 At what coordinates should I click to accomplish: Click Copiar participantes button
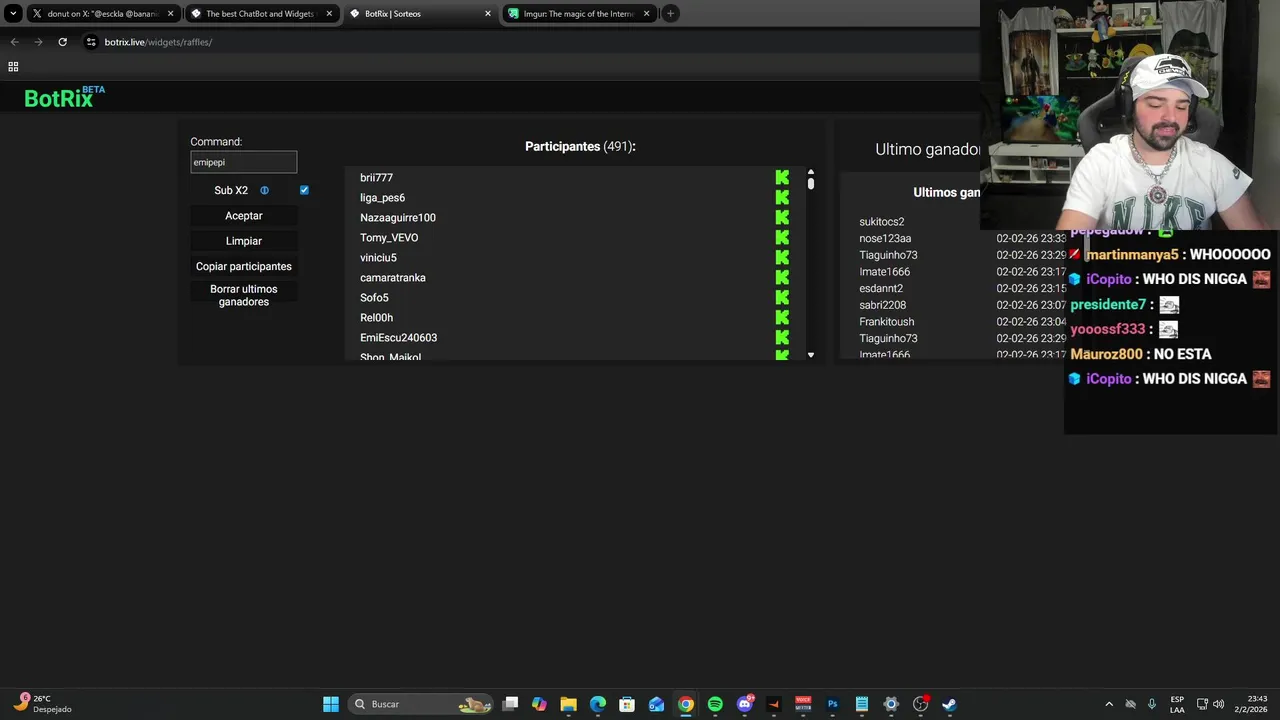click(244, 266)
